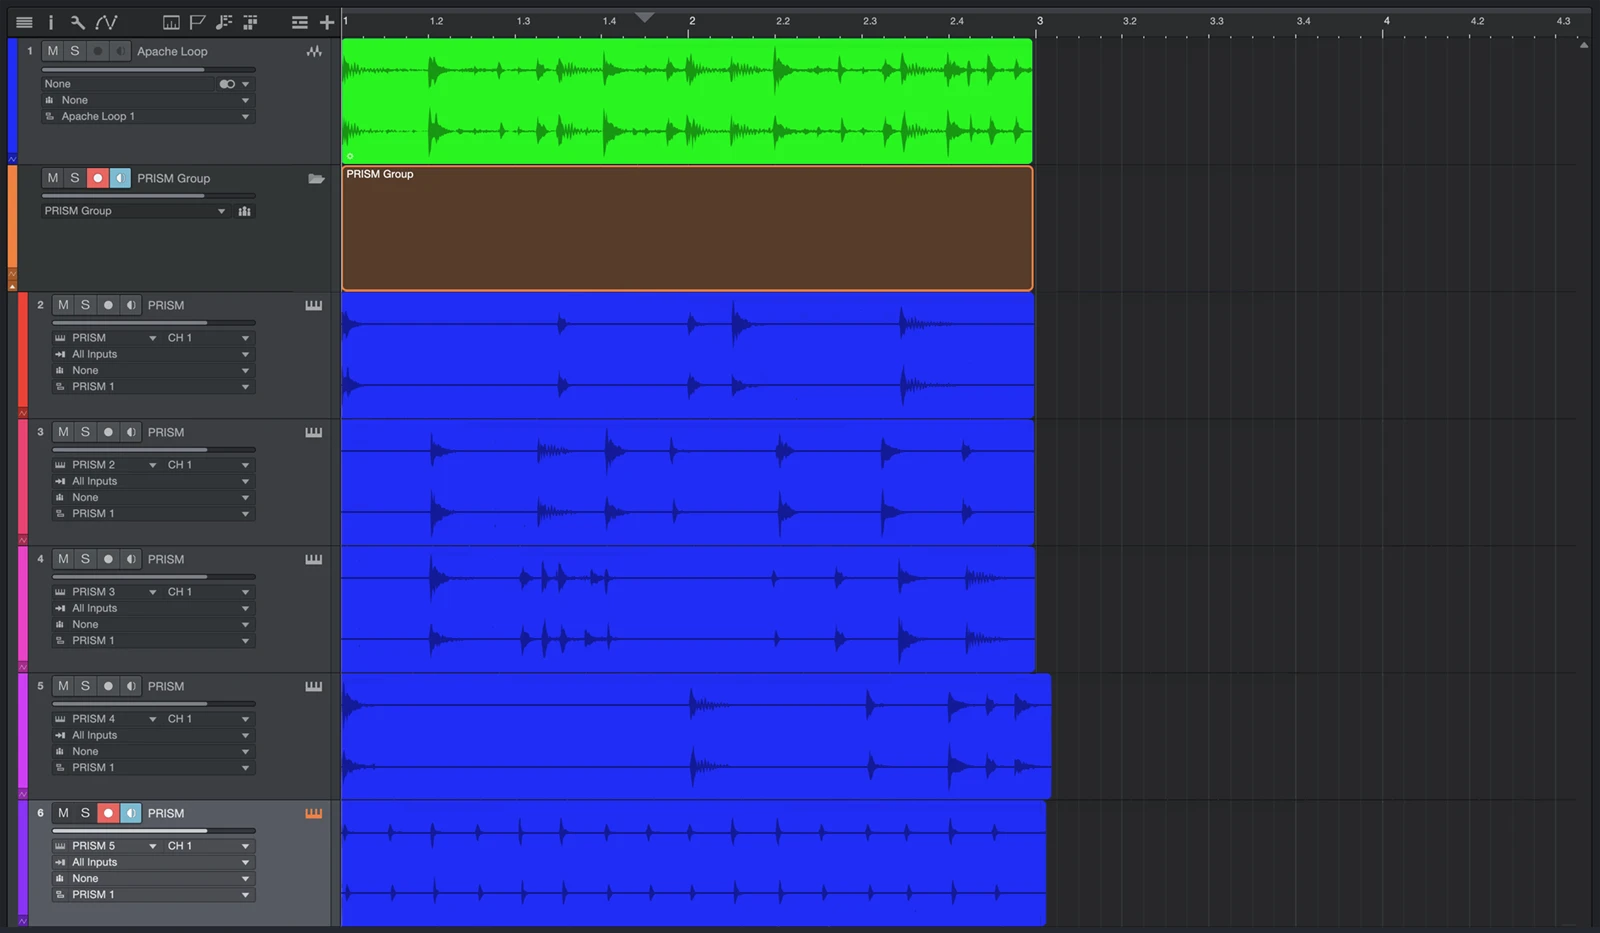Click the waveform icon on the Apache Loop track
The image size is (1600, 933).
click(314, 50)
